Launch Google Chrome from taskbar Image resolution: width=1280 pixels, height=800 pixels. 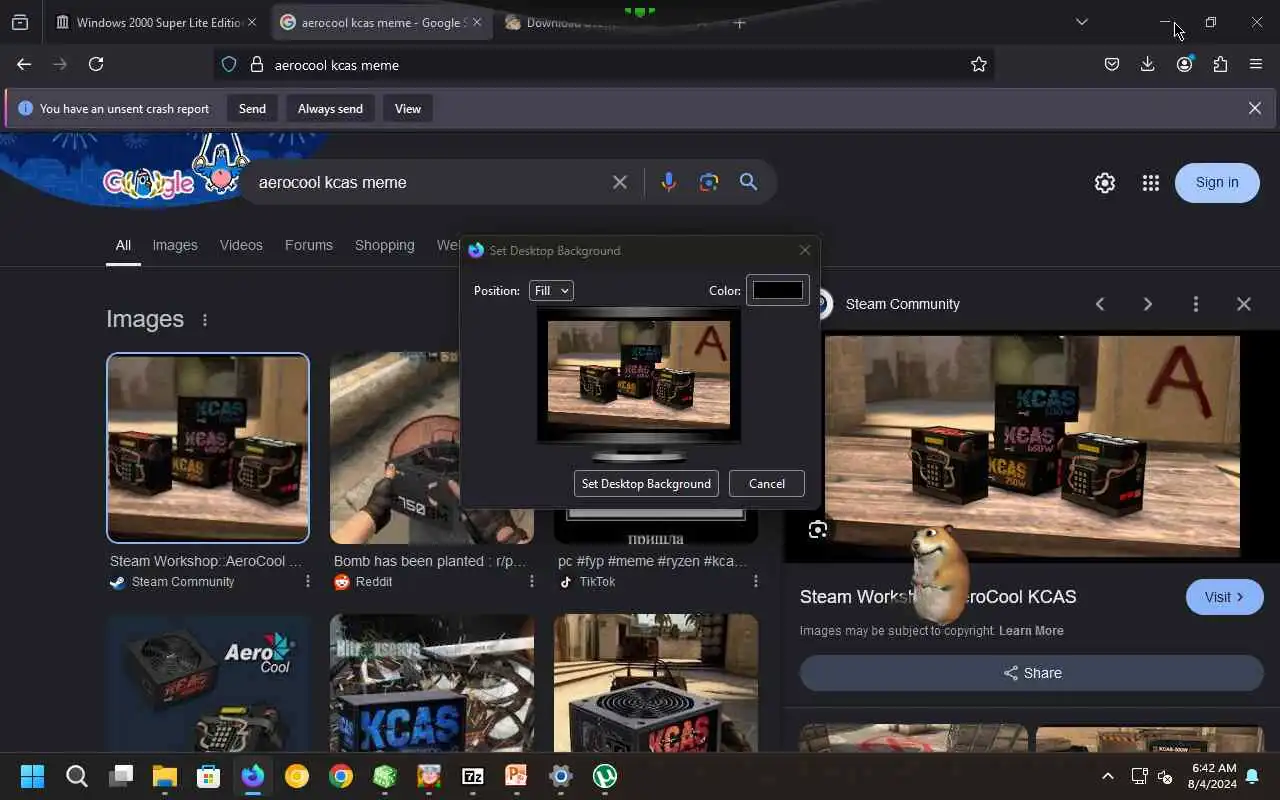[x=341, y=776]
